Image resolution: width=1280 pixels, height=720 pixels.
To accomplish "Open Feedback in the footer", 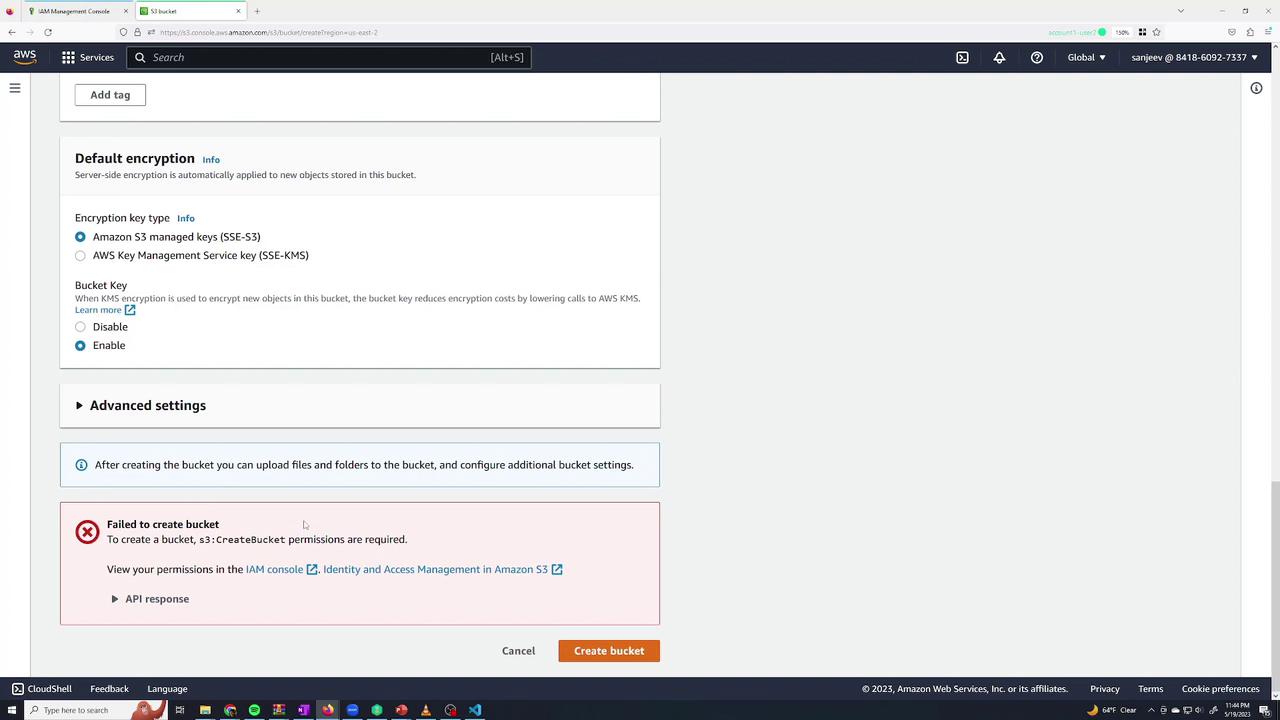I will (x=109, y=689).
